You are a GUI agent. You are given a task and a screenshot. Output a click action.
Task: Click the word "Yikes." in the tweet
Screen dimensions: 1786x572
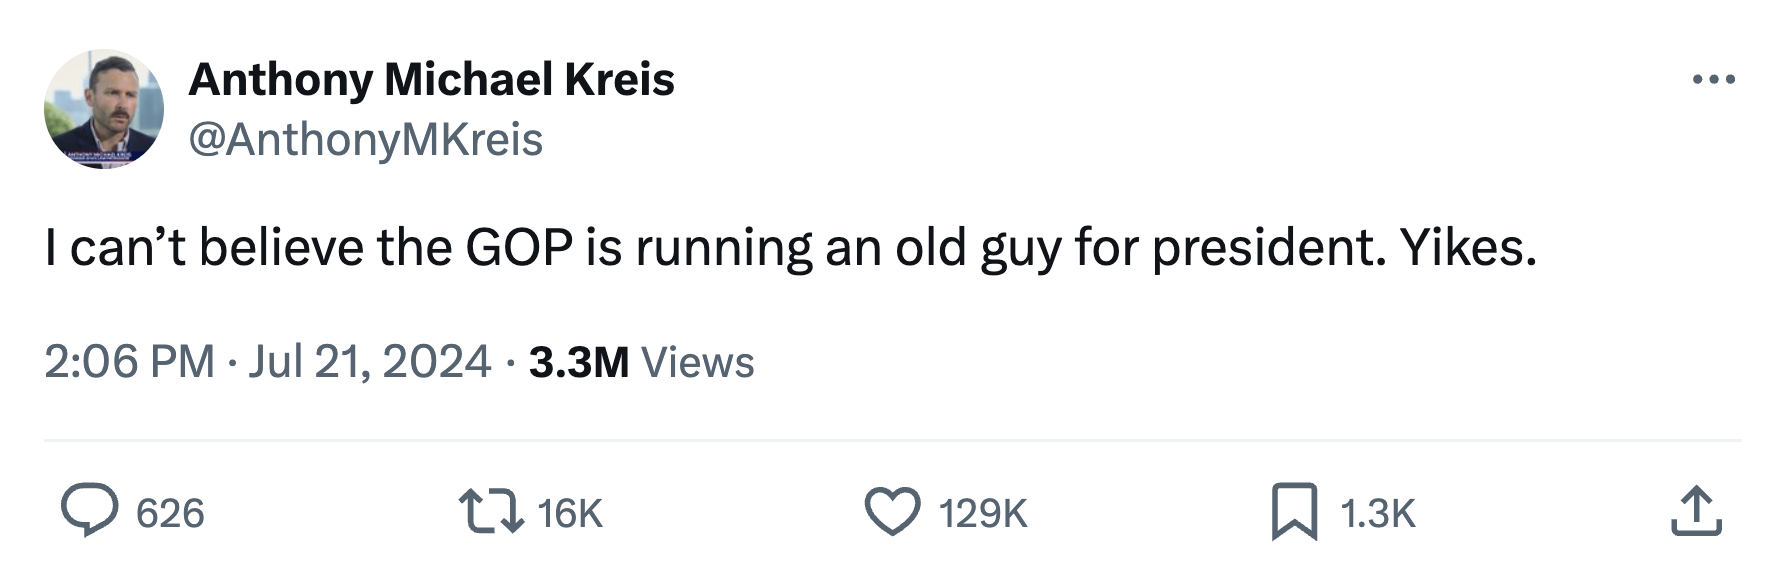point(1468,248)
